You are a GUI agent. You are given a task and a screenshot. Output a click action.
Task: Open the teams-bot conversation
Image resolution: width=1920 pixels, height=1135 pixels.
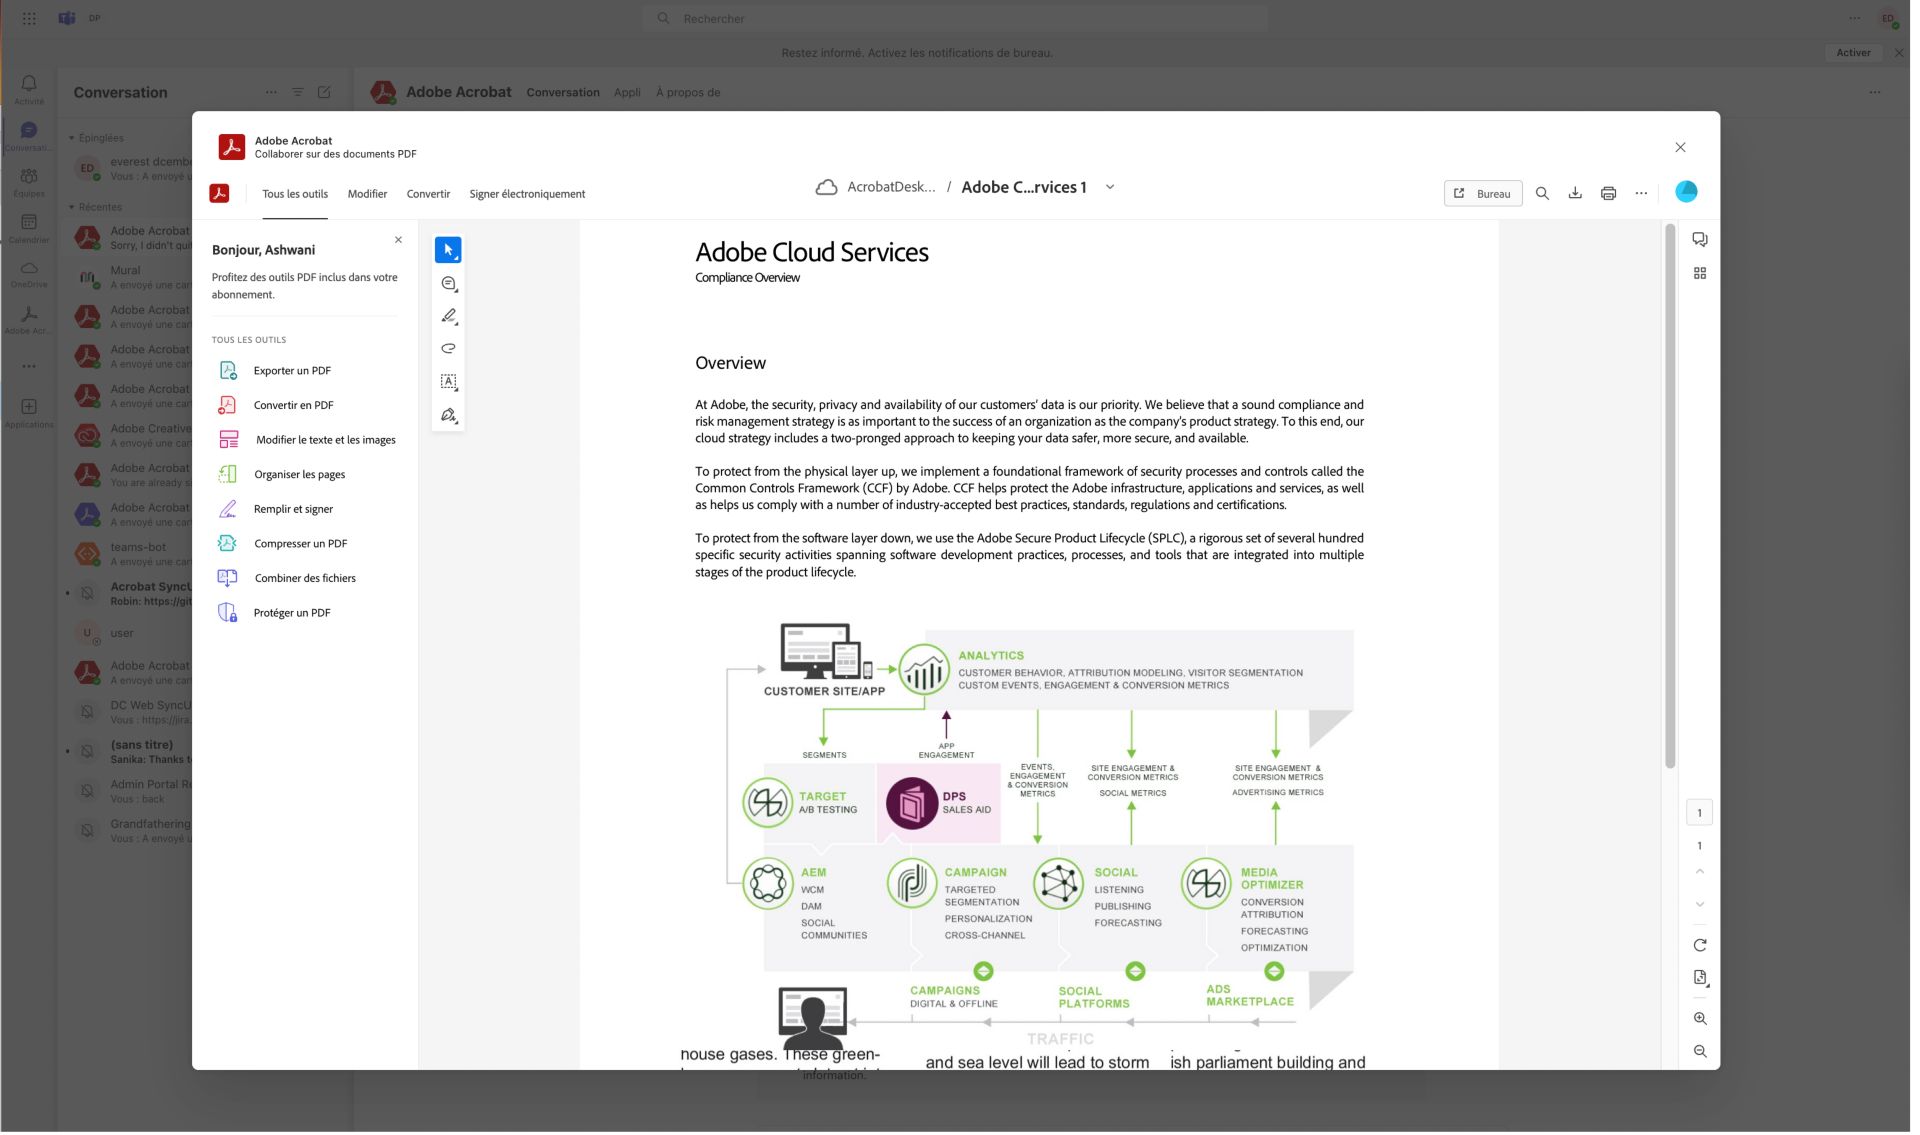[x=132, y=555]
